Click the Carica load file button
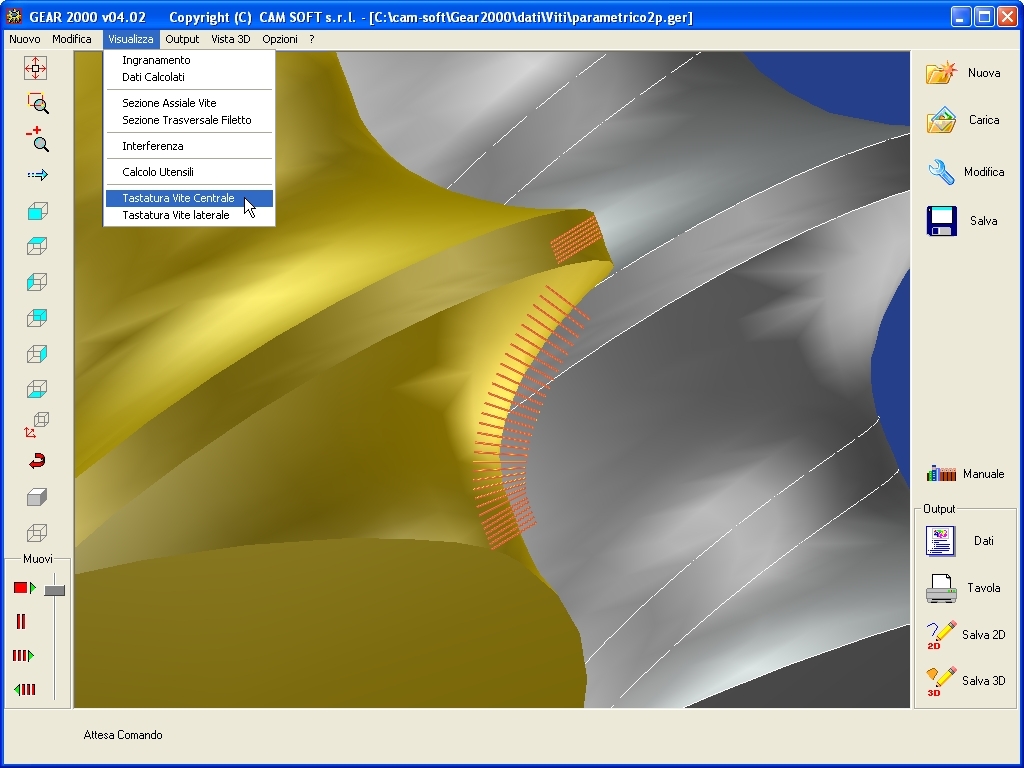The image size is (1024, 768). click(x=964, y=120)
